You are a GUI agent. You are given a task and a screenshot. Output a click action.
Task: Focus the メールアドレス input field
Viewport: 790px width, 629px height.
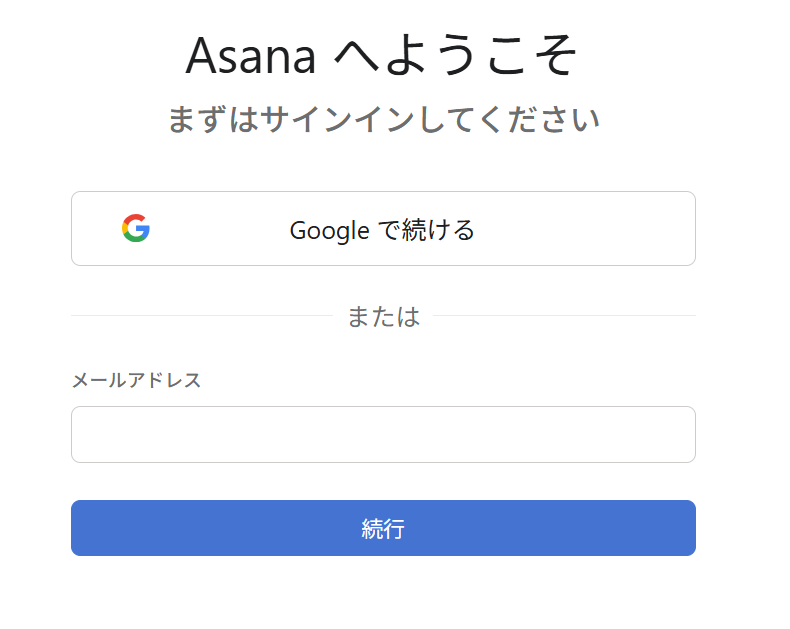click(x=383, y=434)
